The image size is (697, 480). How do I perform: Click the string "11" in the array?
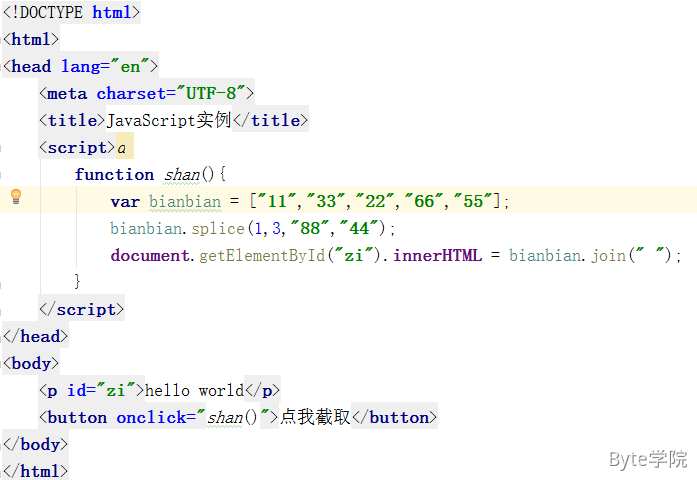tap(276, 201)
